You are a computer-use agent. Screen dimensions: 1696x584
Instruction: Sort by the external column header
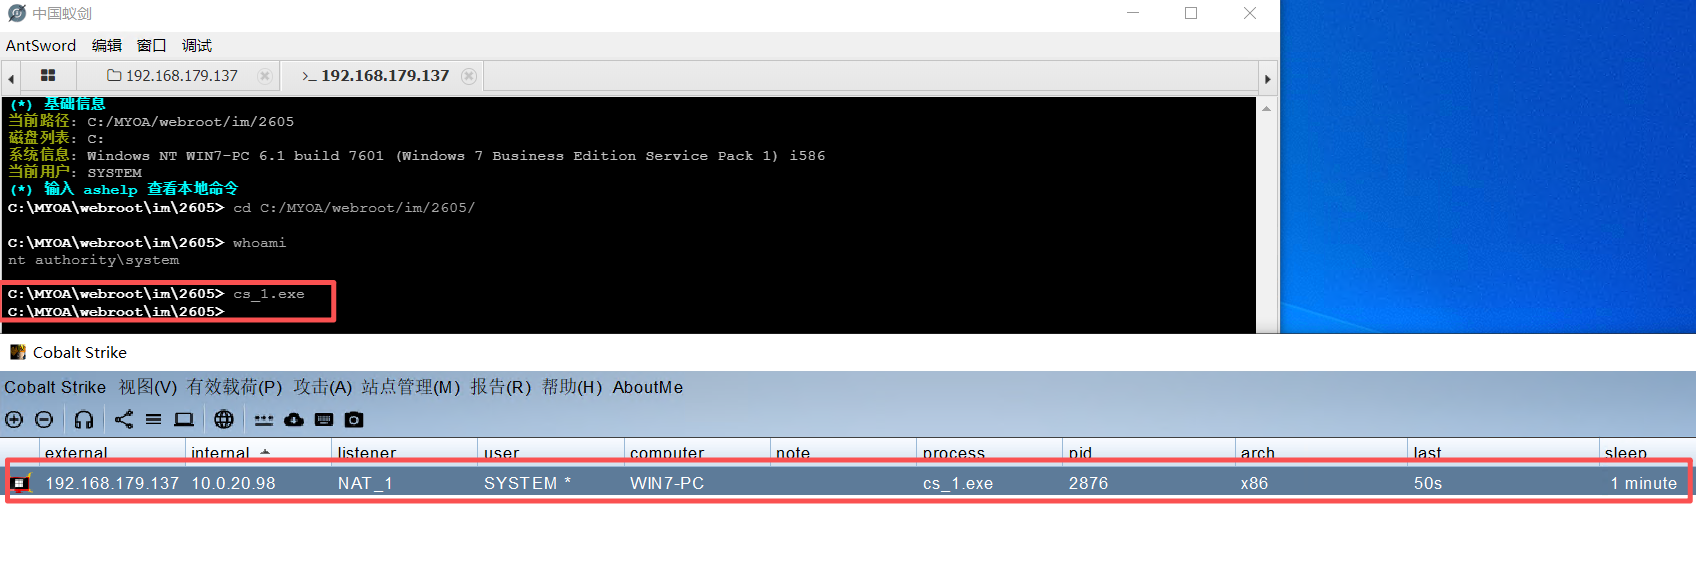pyautogui.click(x=112, y=451)
